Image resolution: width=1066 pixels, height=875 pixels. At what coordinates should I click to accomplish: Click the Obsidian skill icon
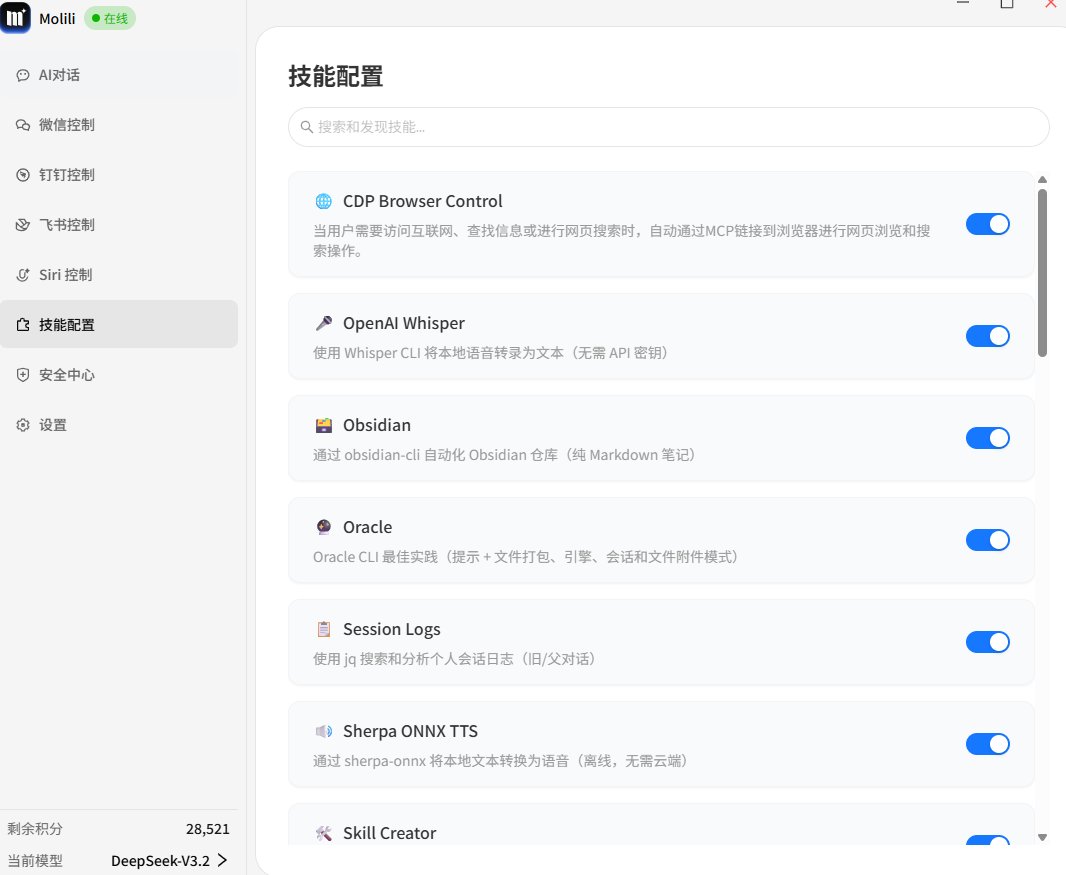point(322,424)
